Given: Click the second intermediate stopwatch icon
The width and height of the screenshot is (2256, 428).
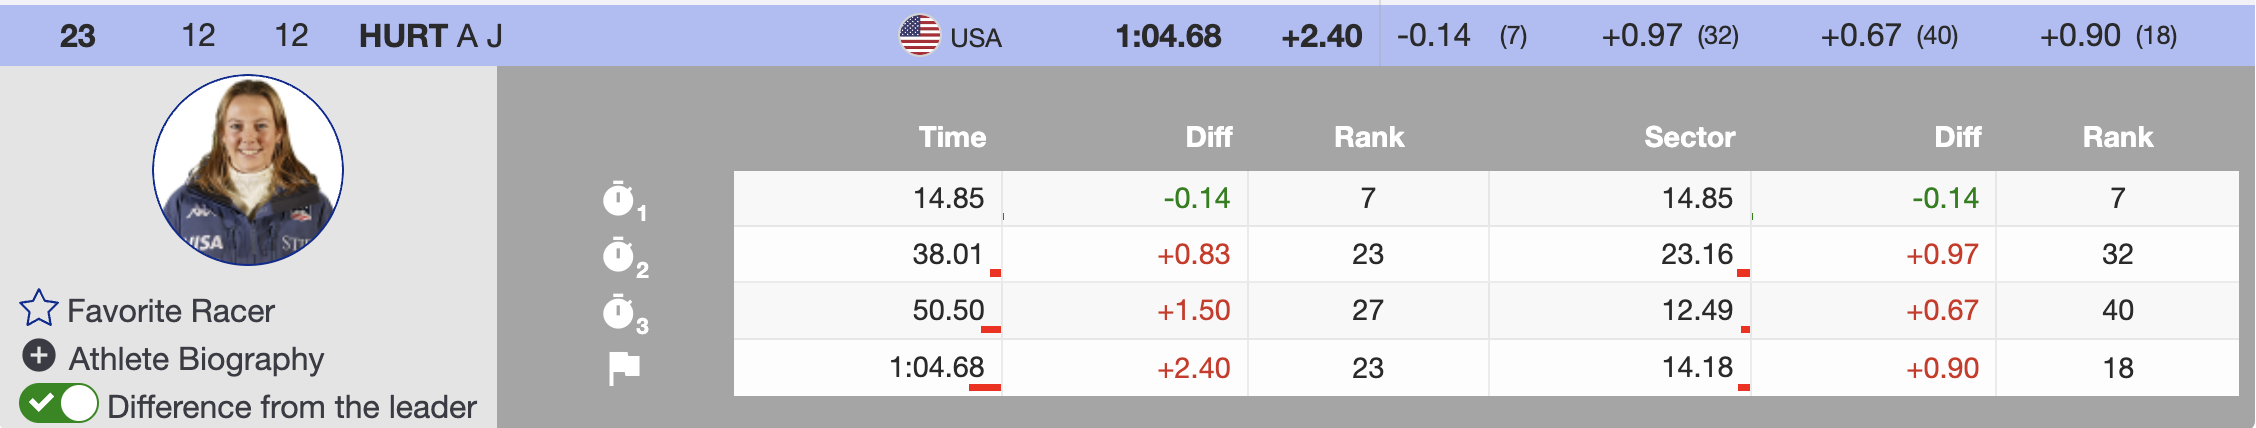Looking at the screenshot, I should [620, 256].
